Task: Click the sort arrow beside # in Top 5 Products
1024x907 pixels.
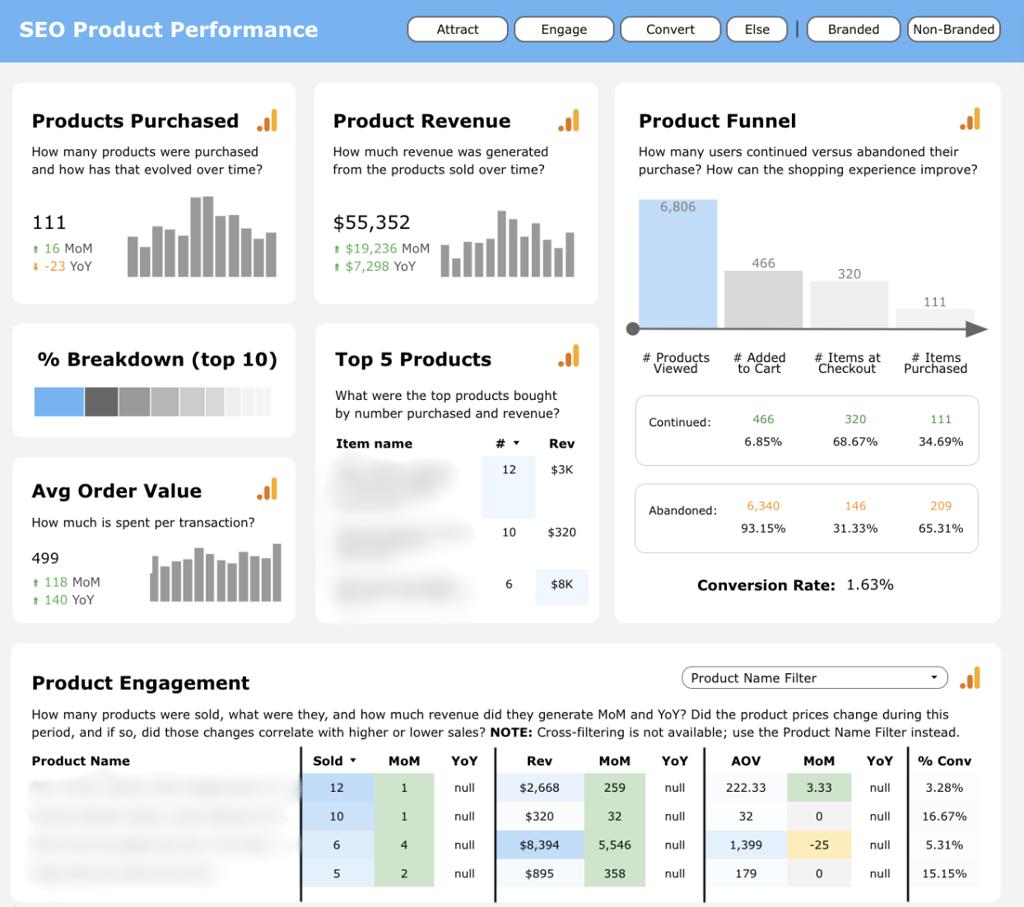Action: (x=517, y=443)
